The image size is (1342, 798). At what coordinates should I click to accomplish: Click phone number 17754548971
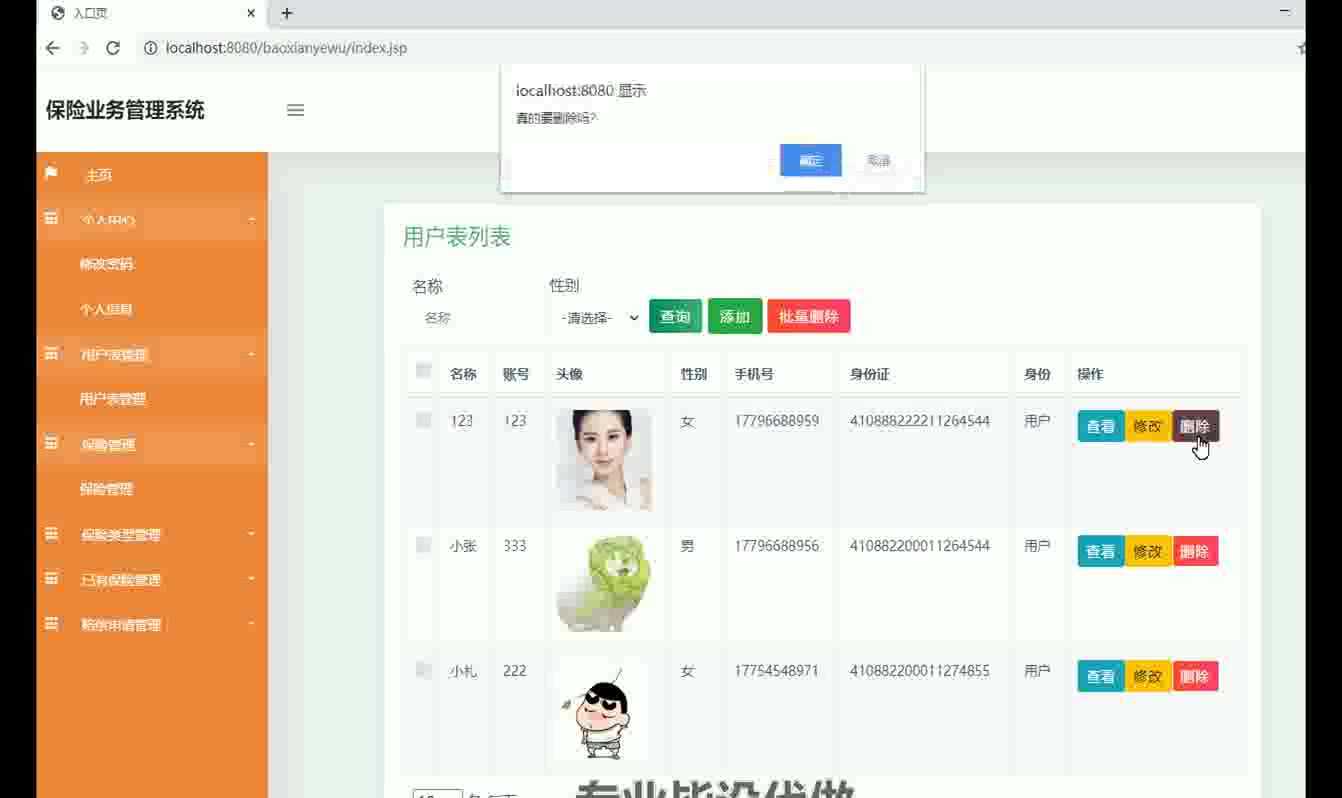[777, 671]
